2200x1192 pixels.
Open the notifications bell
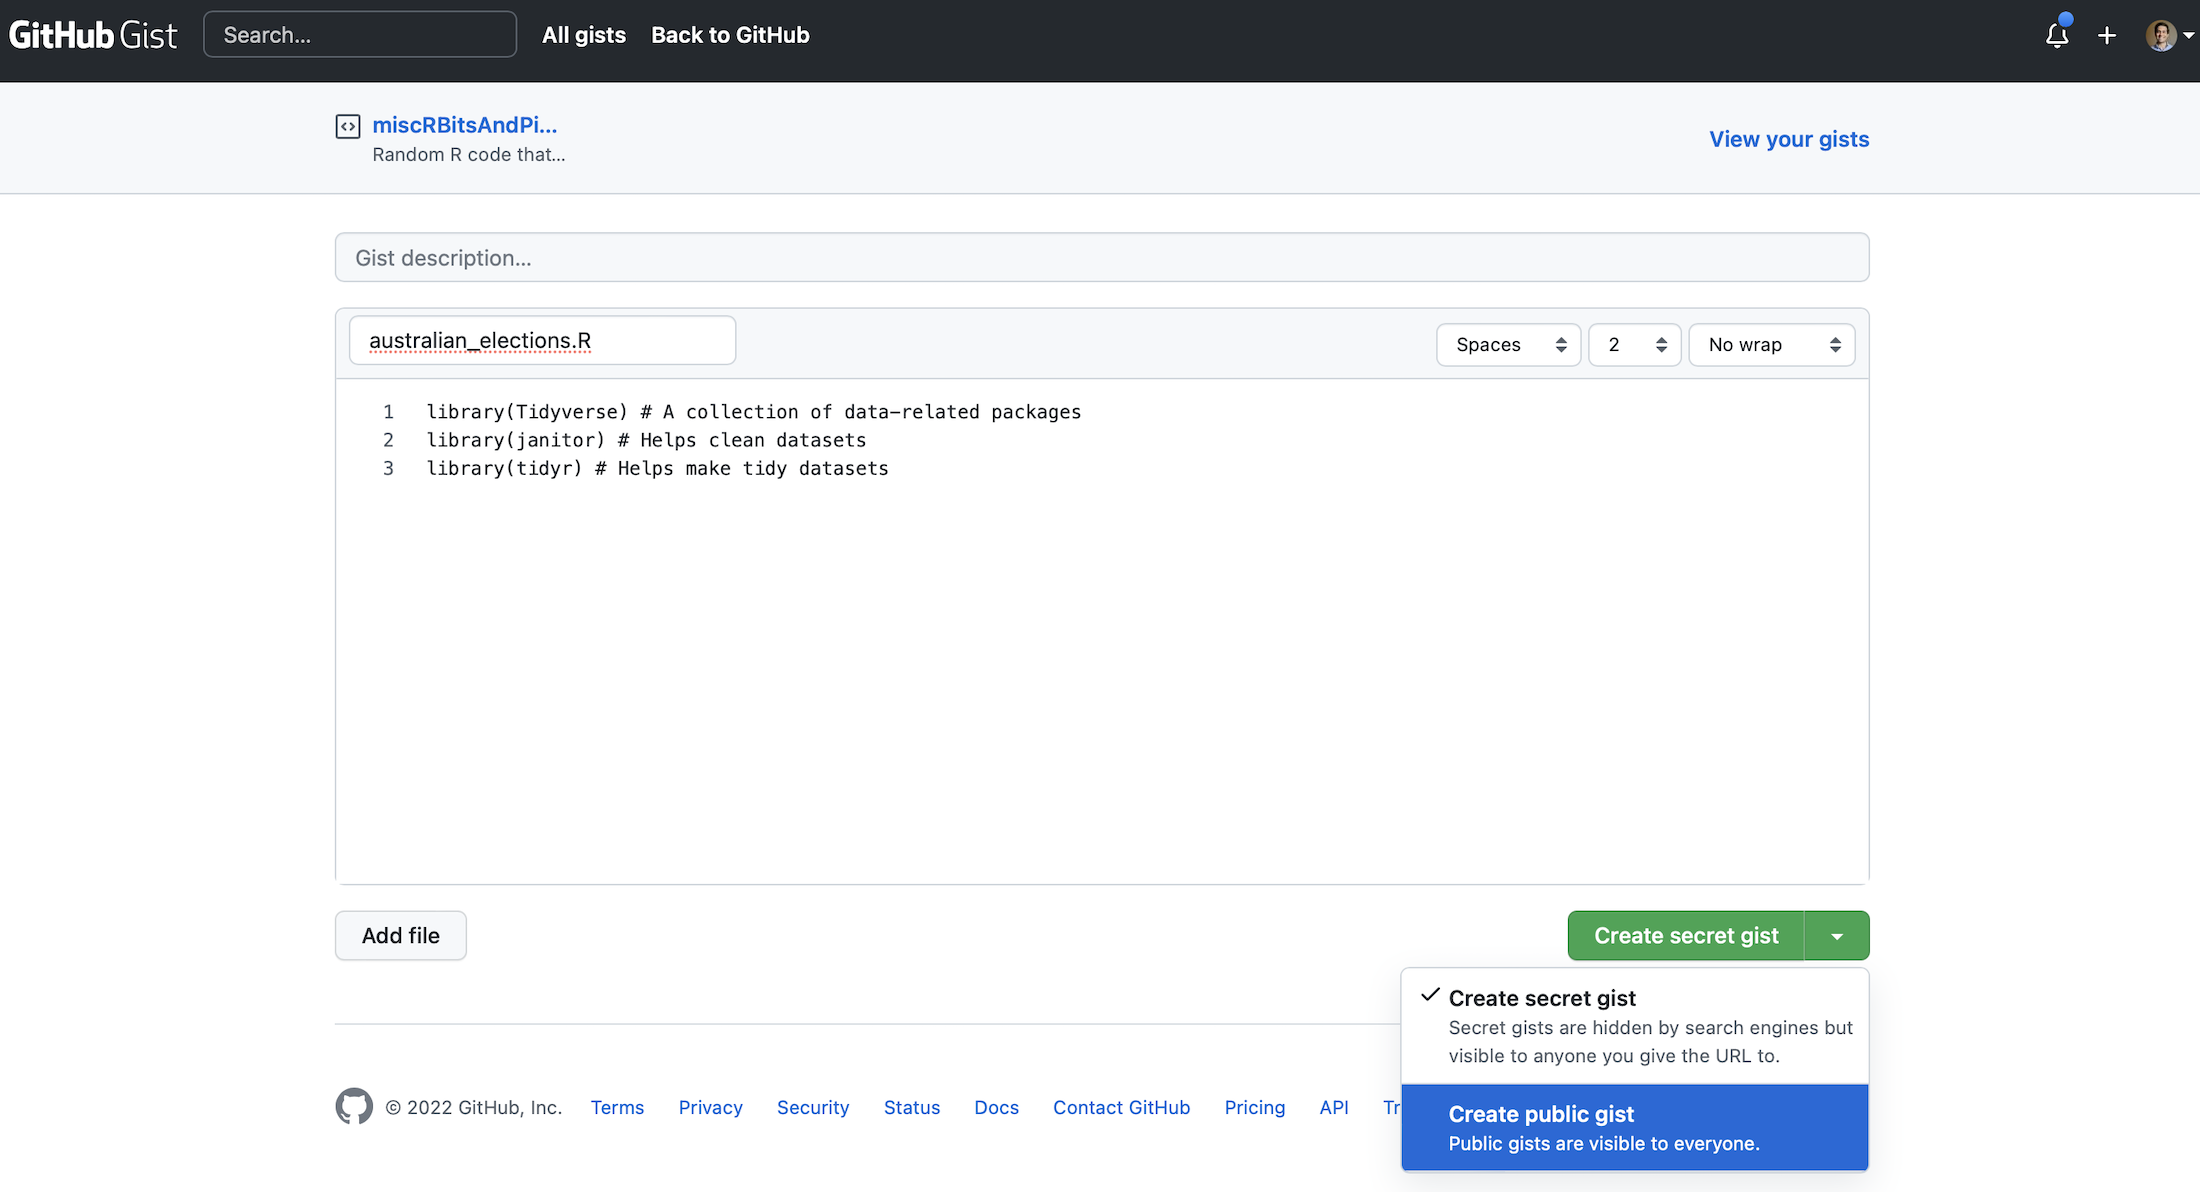click(2056, 36)
